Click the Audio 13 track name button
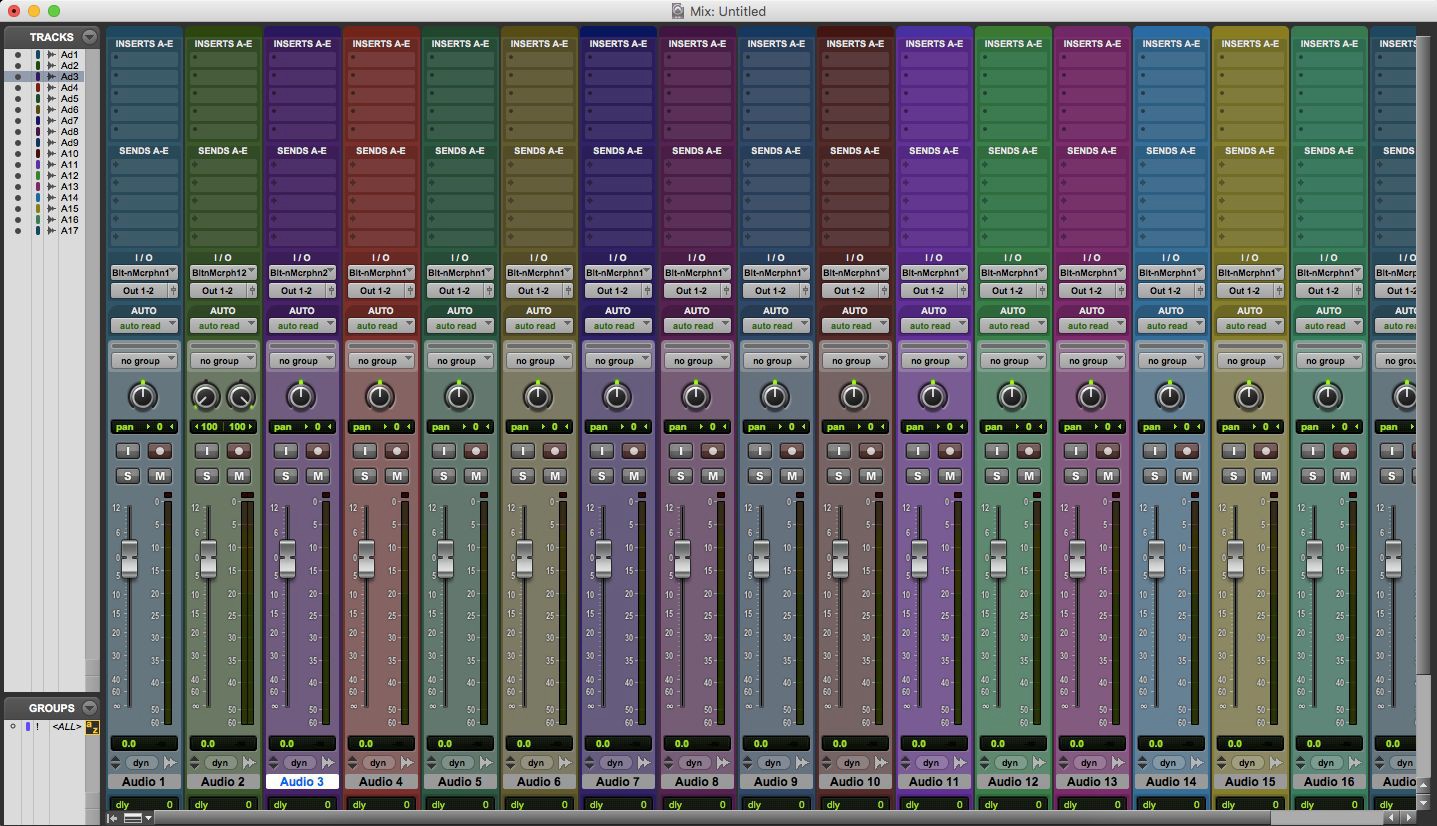The image size is (1437, 826). click(1092, 782)
